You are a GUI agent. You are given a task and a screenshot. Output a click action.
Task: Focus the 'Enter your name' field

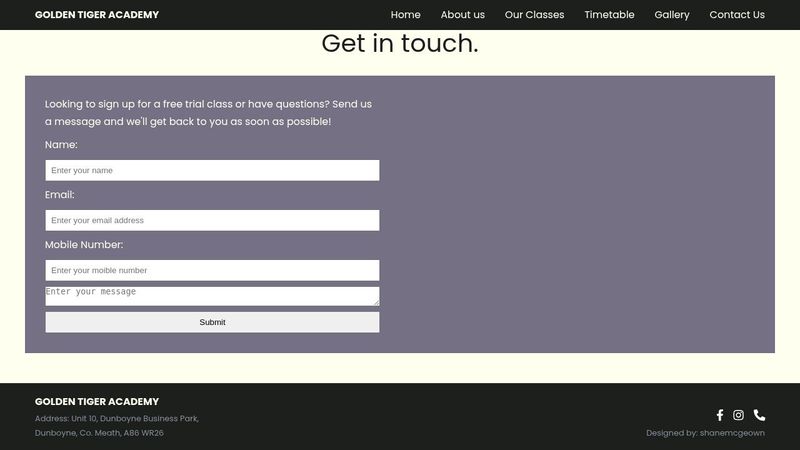coord(212,171)
